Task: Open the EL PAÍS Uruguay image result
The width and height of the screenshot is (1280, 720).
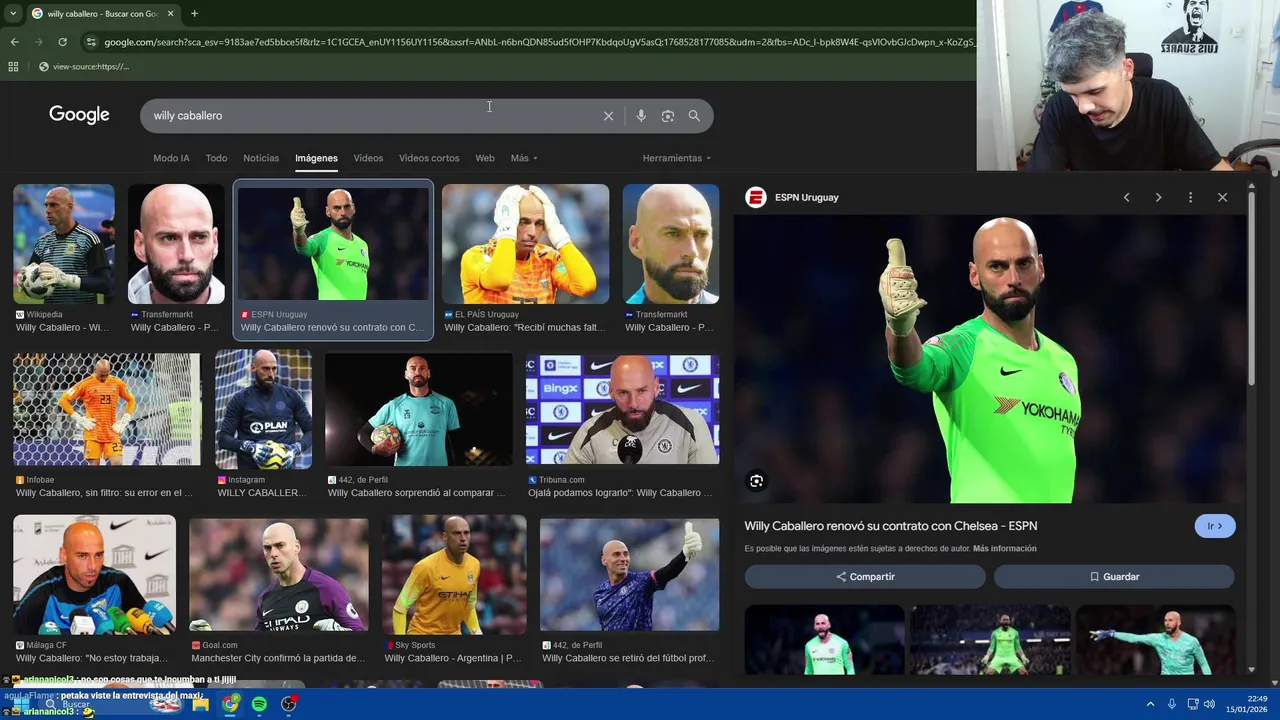Action: 525,244
